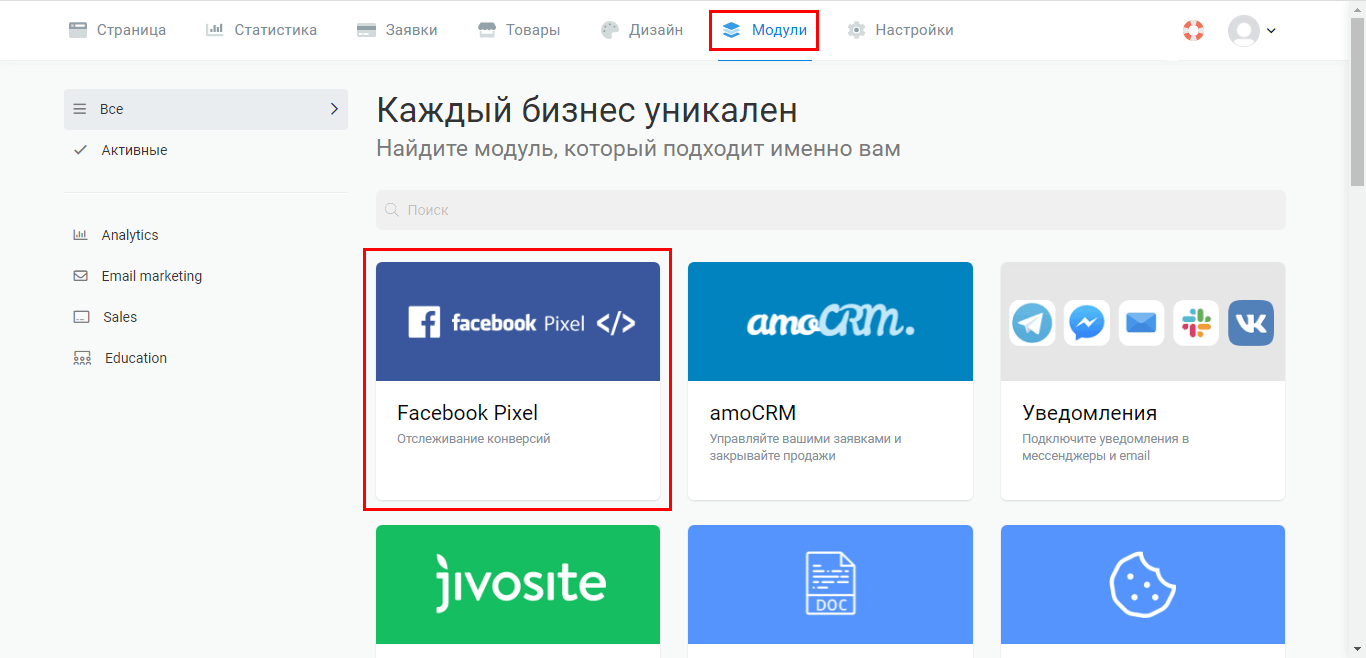Click the Education sidebar icon
This screenshot has width=1366, height=658.
(82, 358)
